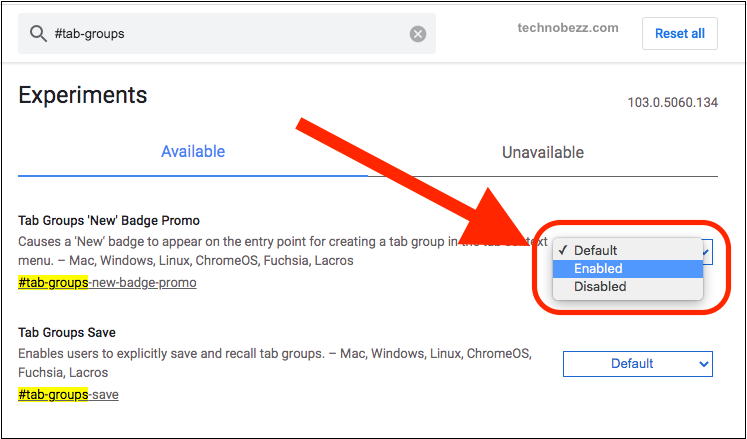Click dropdown arrow peeking behind the options popup
The width and height of the screenshot is (747, 439).
tap(707, 251)
